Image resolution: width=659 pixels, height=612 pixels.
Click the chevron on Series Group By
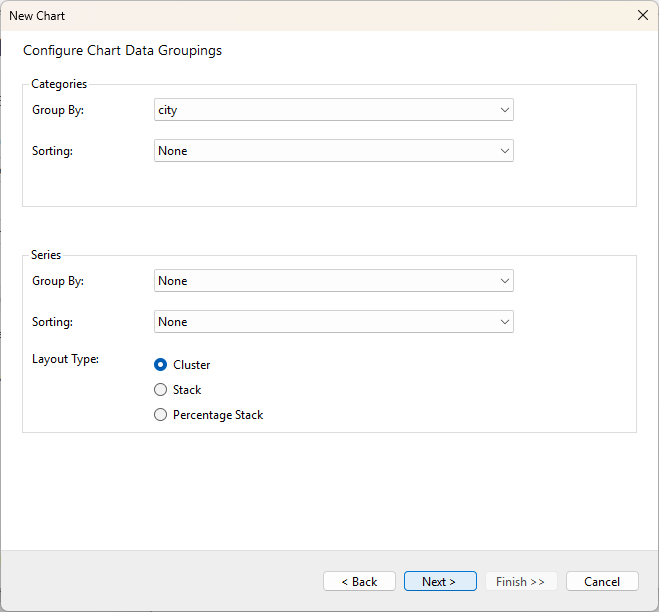(x=504, y=281)
